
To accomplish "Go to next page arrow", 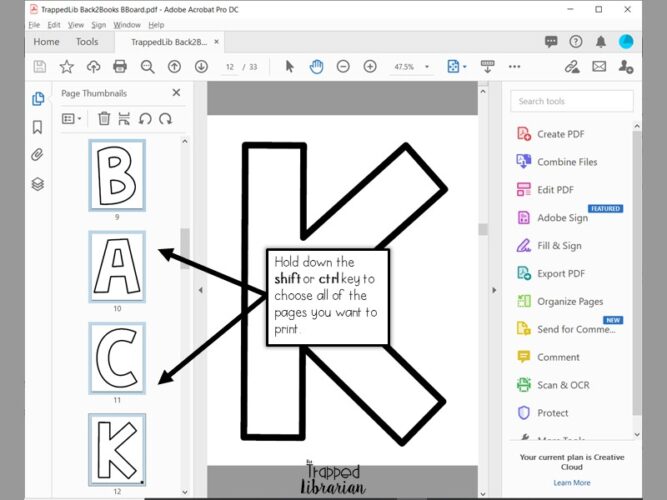I will point(201,67).
